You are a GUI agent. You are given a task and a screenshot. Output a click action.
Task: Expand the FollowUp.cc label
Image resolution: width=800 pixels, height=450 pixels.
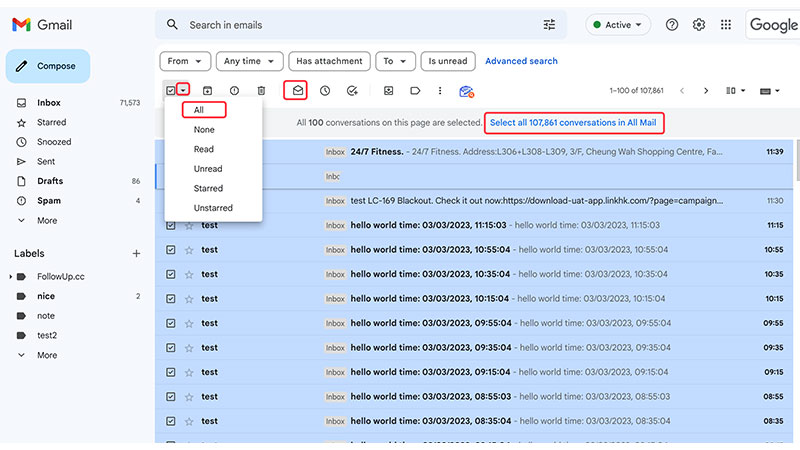coord(10,277)
